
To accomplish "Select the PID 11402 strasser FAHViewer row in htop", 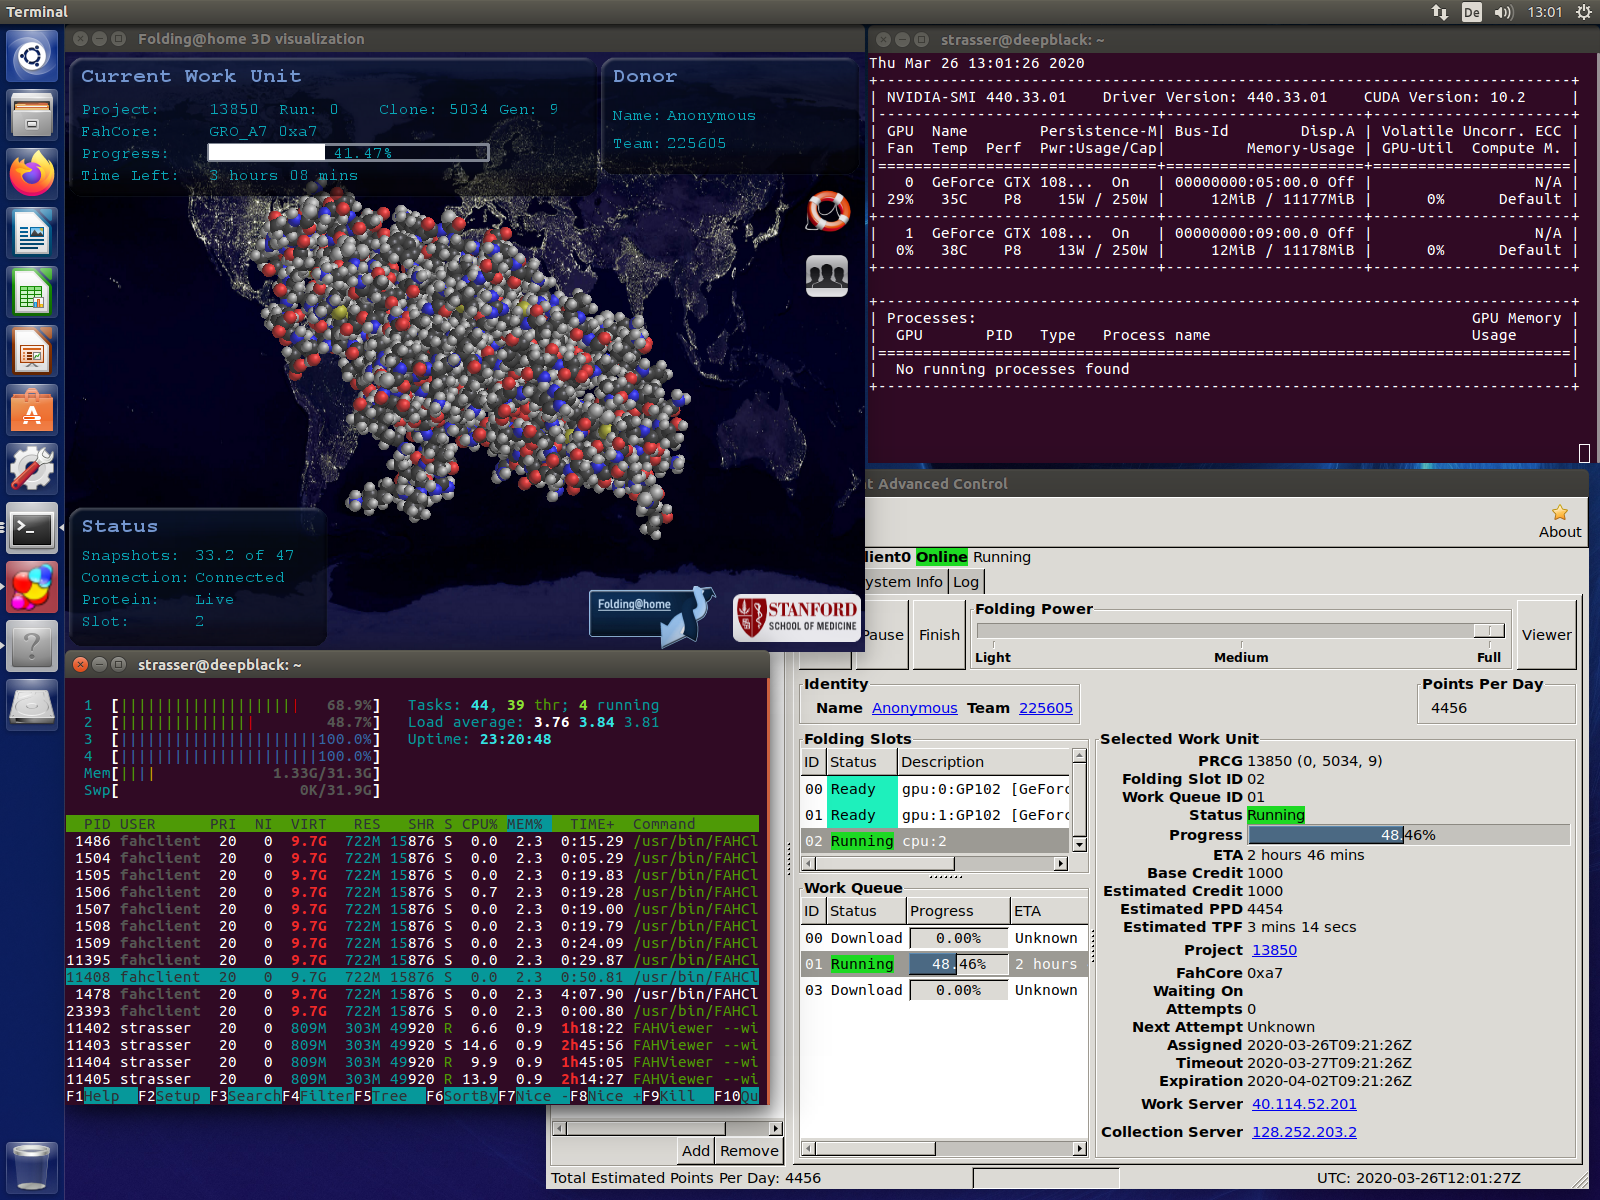I will coord(412,1028).
